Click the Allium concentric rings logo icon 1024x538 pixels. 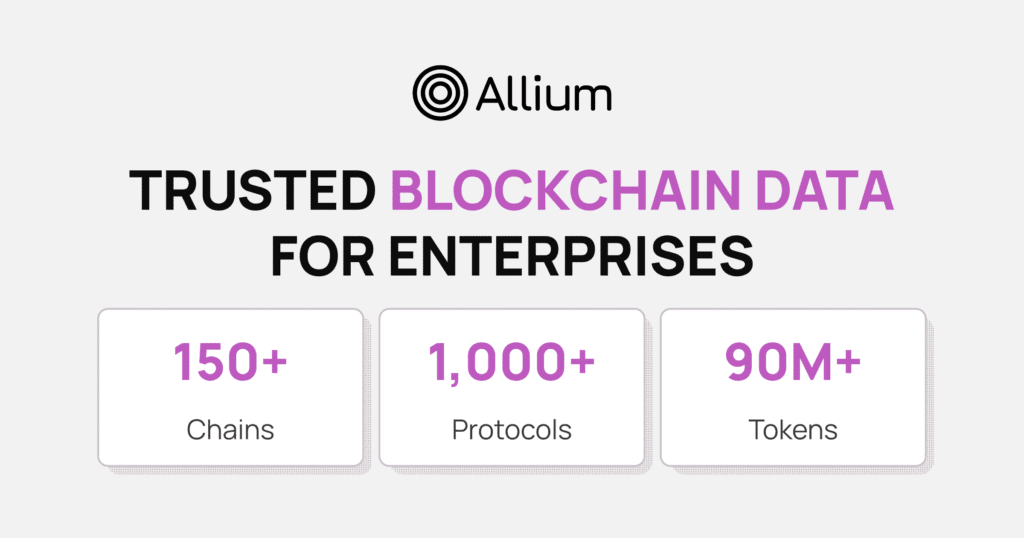(438, 94)
